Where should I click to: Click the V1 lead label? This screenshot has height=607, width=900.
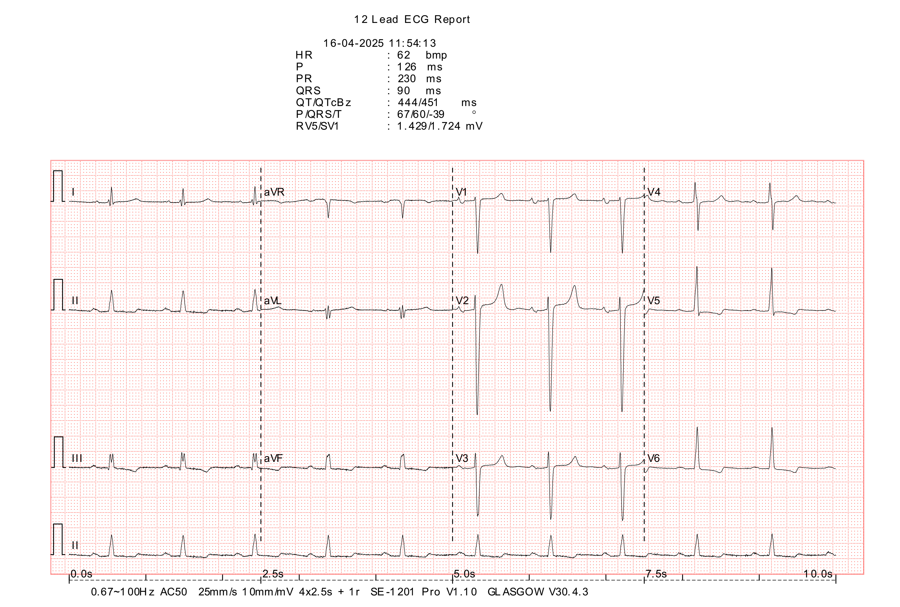[x=462, y=191]
